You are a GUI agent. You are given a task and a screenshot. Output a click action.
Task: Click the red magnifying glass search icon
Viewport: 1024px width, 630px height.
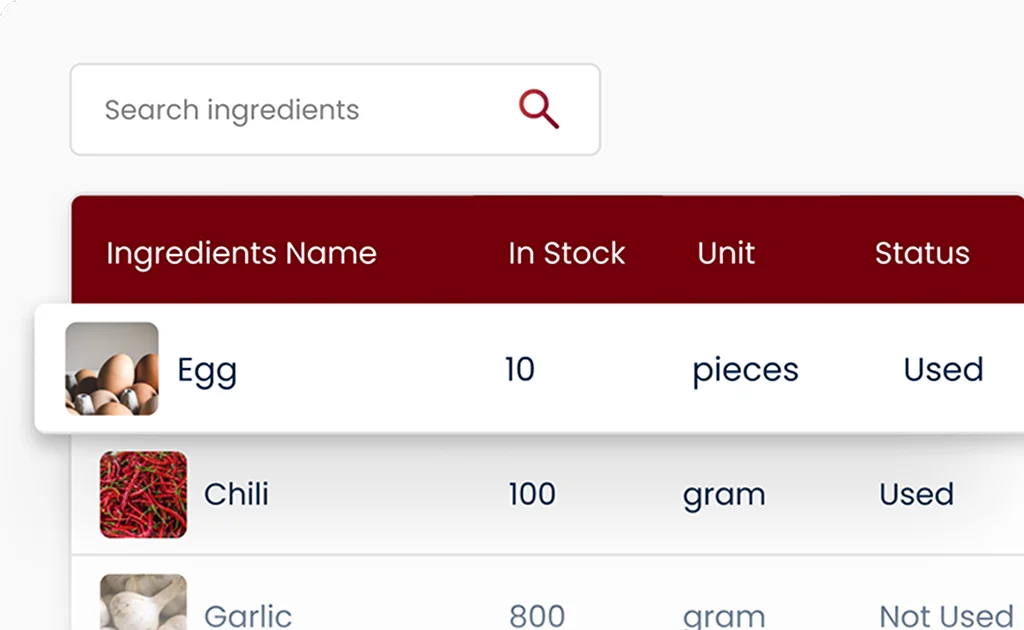539,109
